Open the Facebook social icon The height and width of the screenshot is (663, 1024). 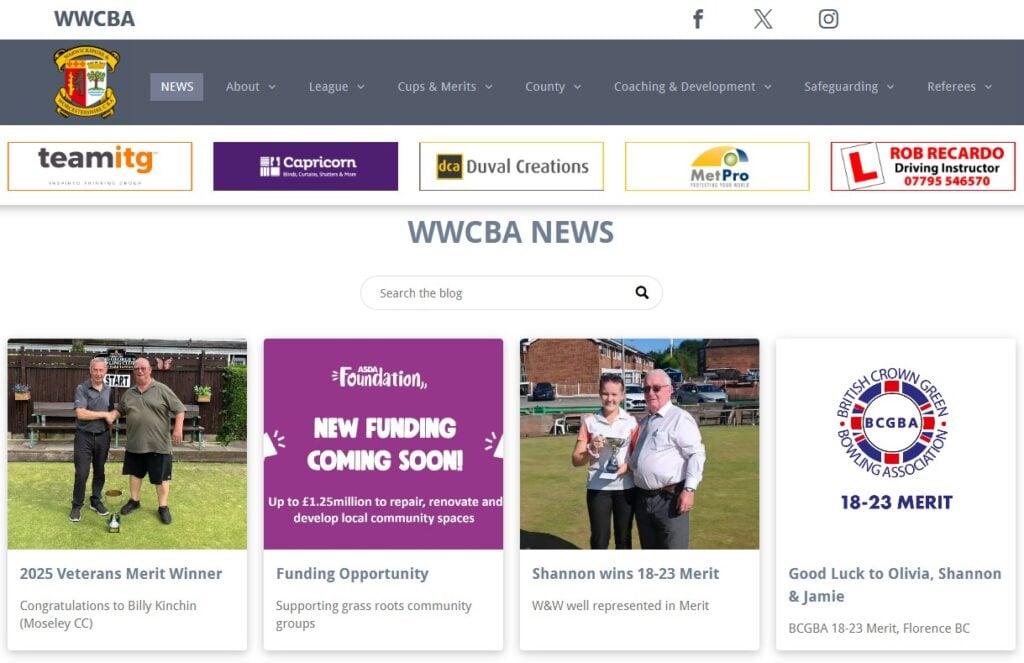click(x=697, y=19)
